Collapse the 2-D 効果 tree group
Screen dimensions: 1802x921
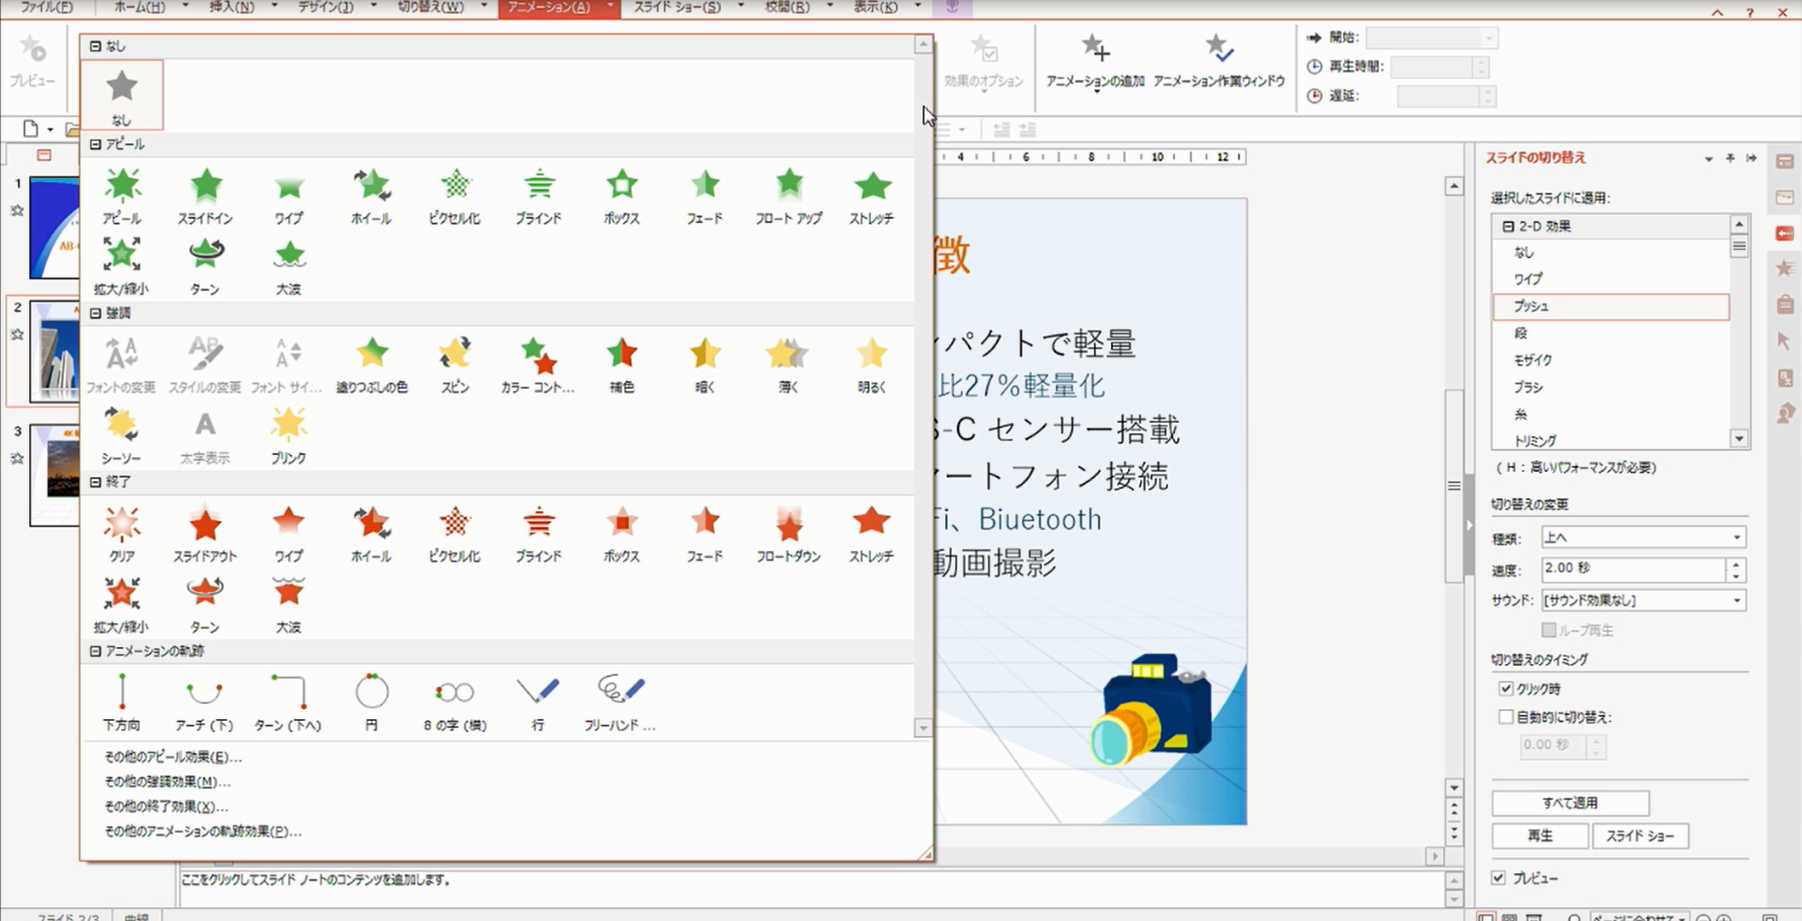tap(1508, 227)
